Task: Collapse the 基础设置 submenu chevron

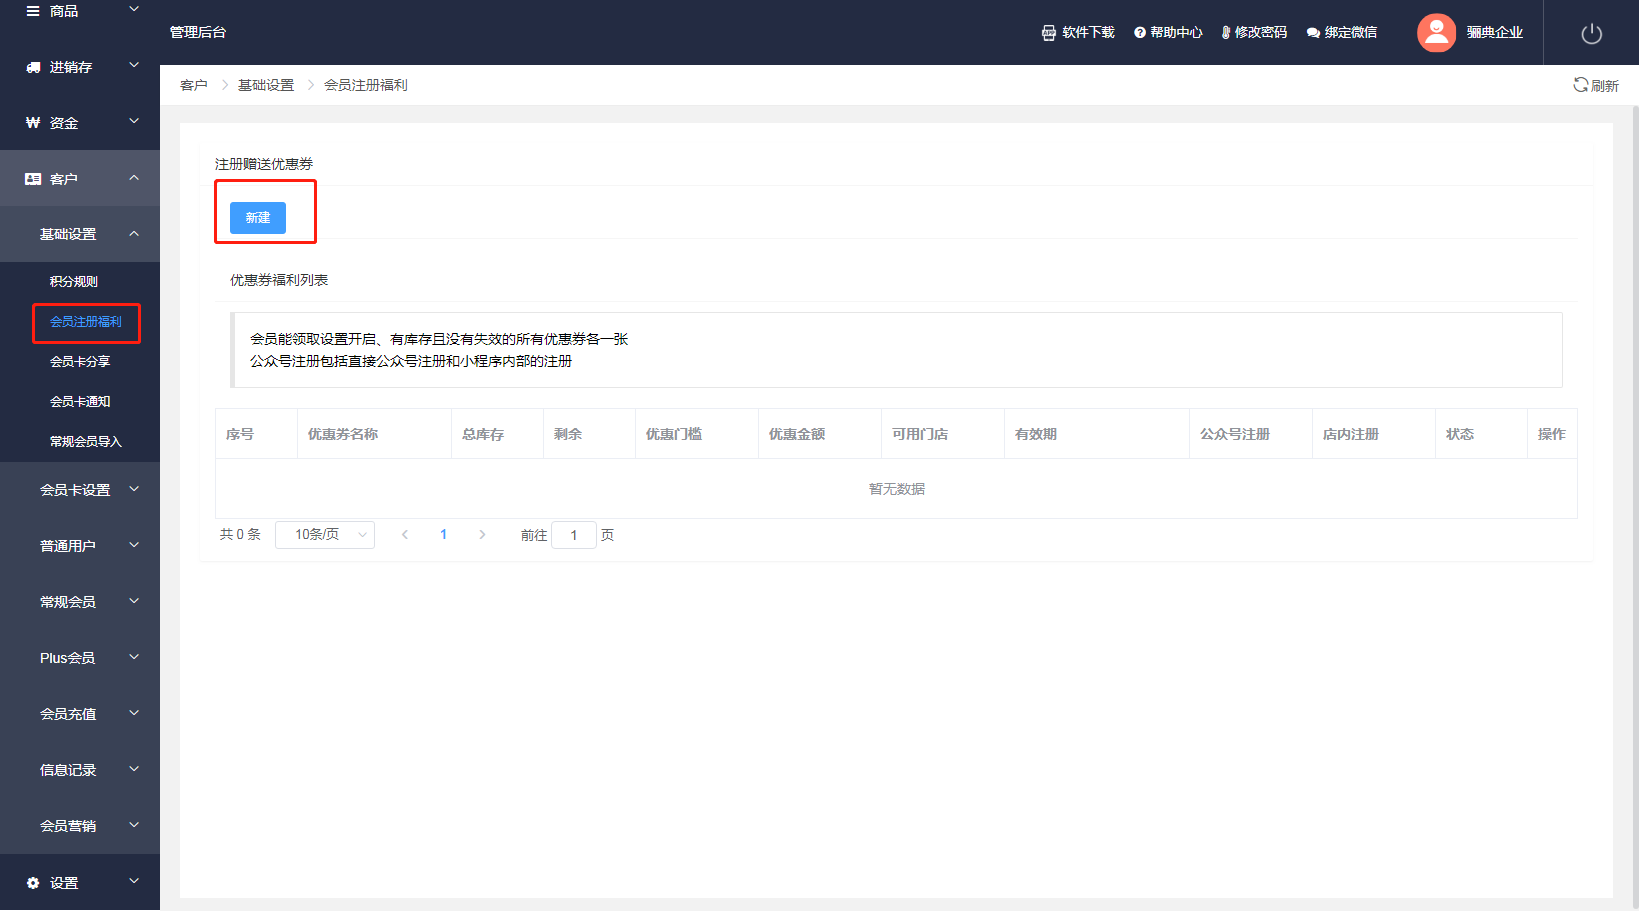Action: click(x=134, y=234)
